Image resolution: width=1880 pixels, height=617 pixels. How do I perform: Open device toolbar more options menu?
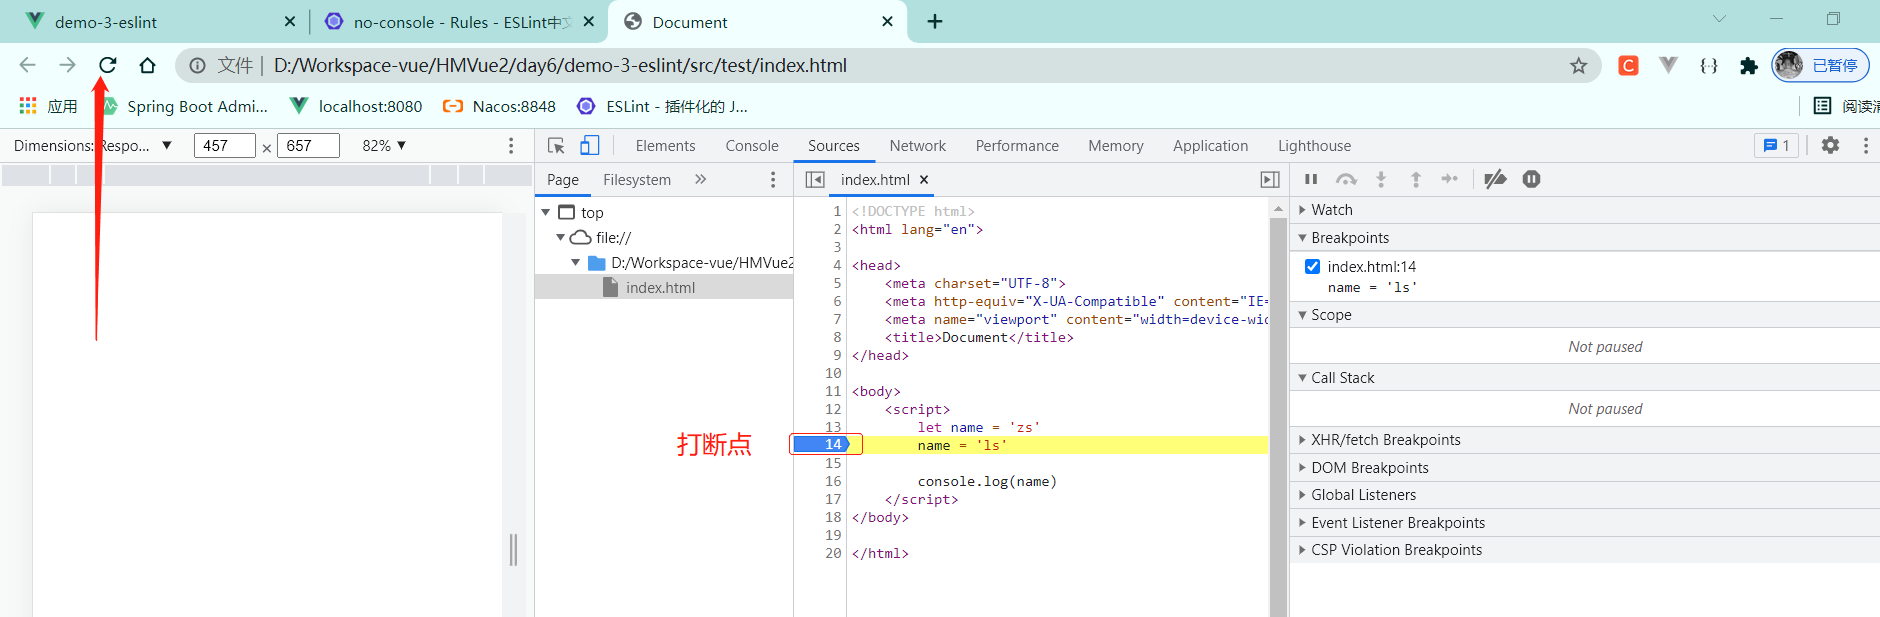[x=511, y=146]
